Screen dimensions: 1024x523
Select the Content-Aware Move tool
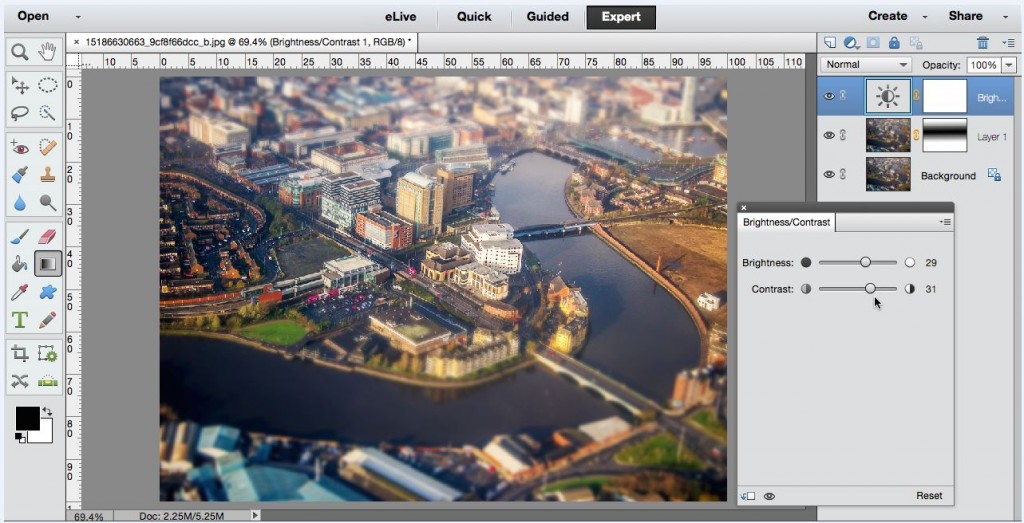coord(20,381)
